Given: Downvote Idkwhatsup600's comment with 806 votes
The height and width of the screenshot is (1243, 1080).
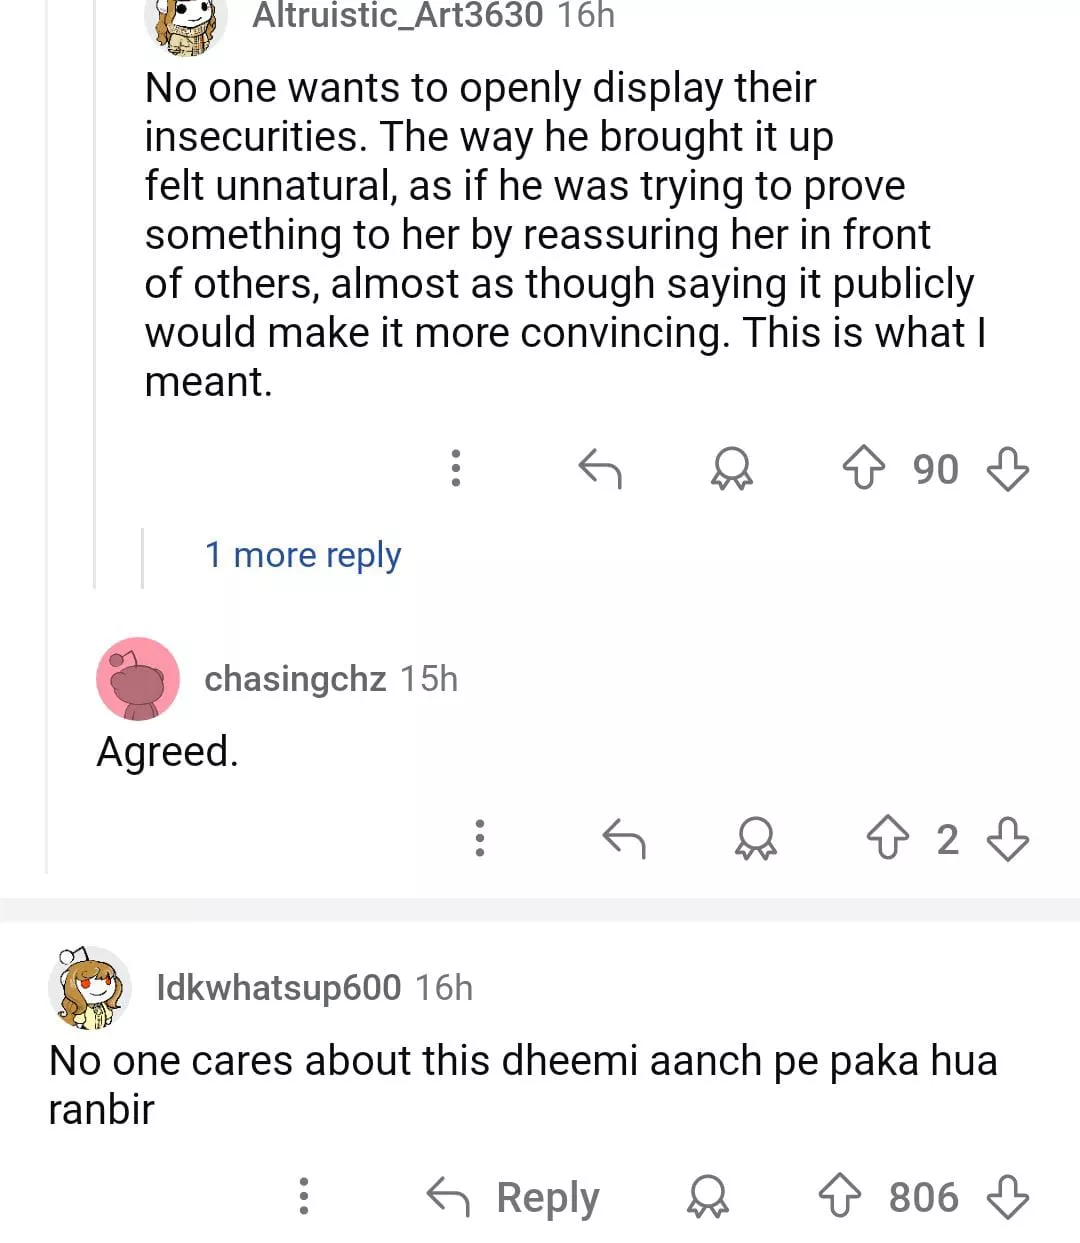Looking at the screenshot, I should point(1007,1196).
